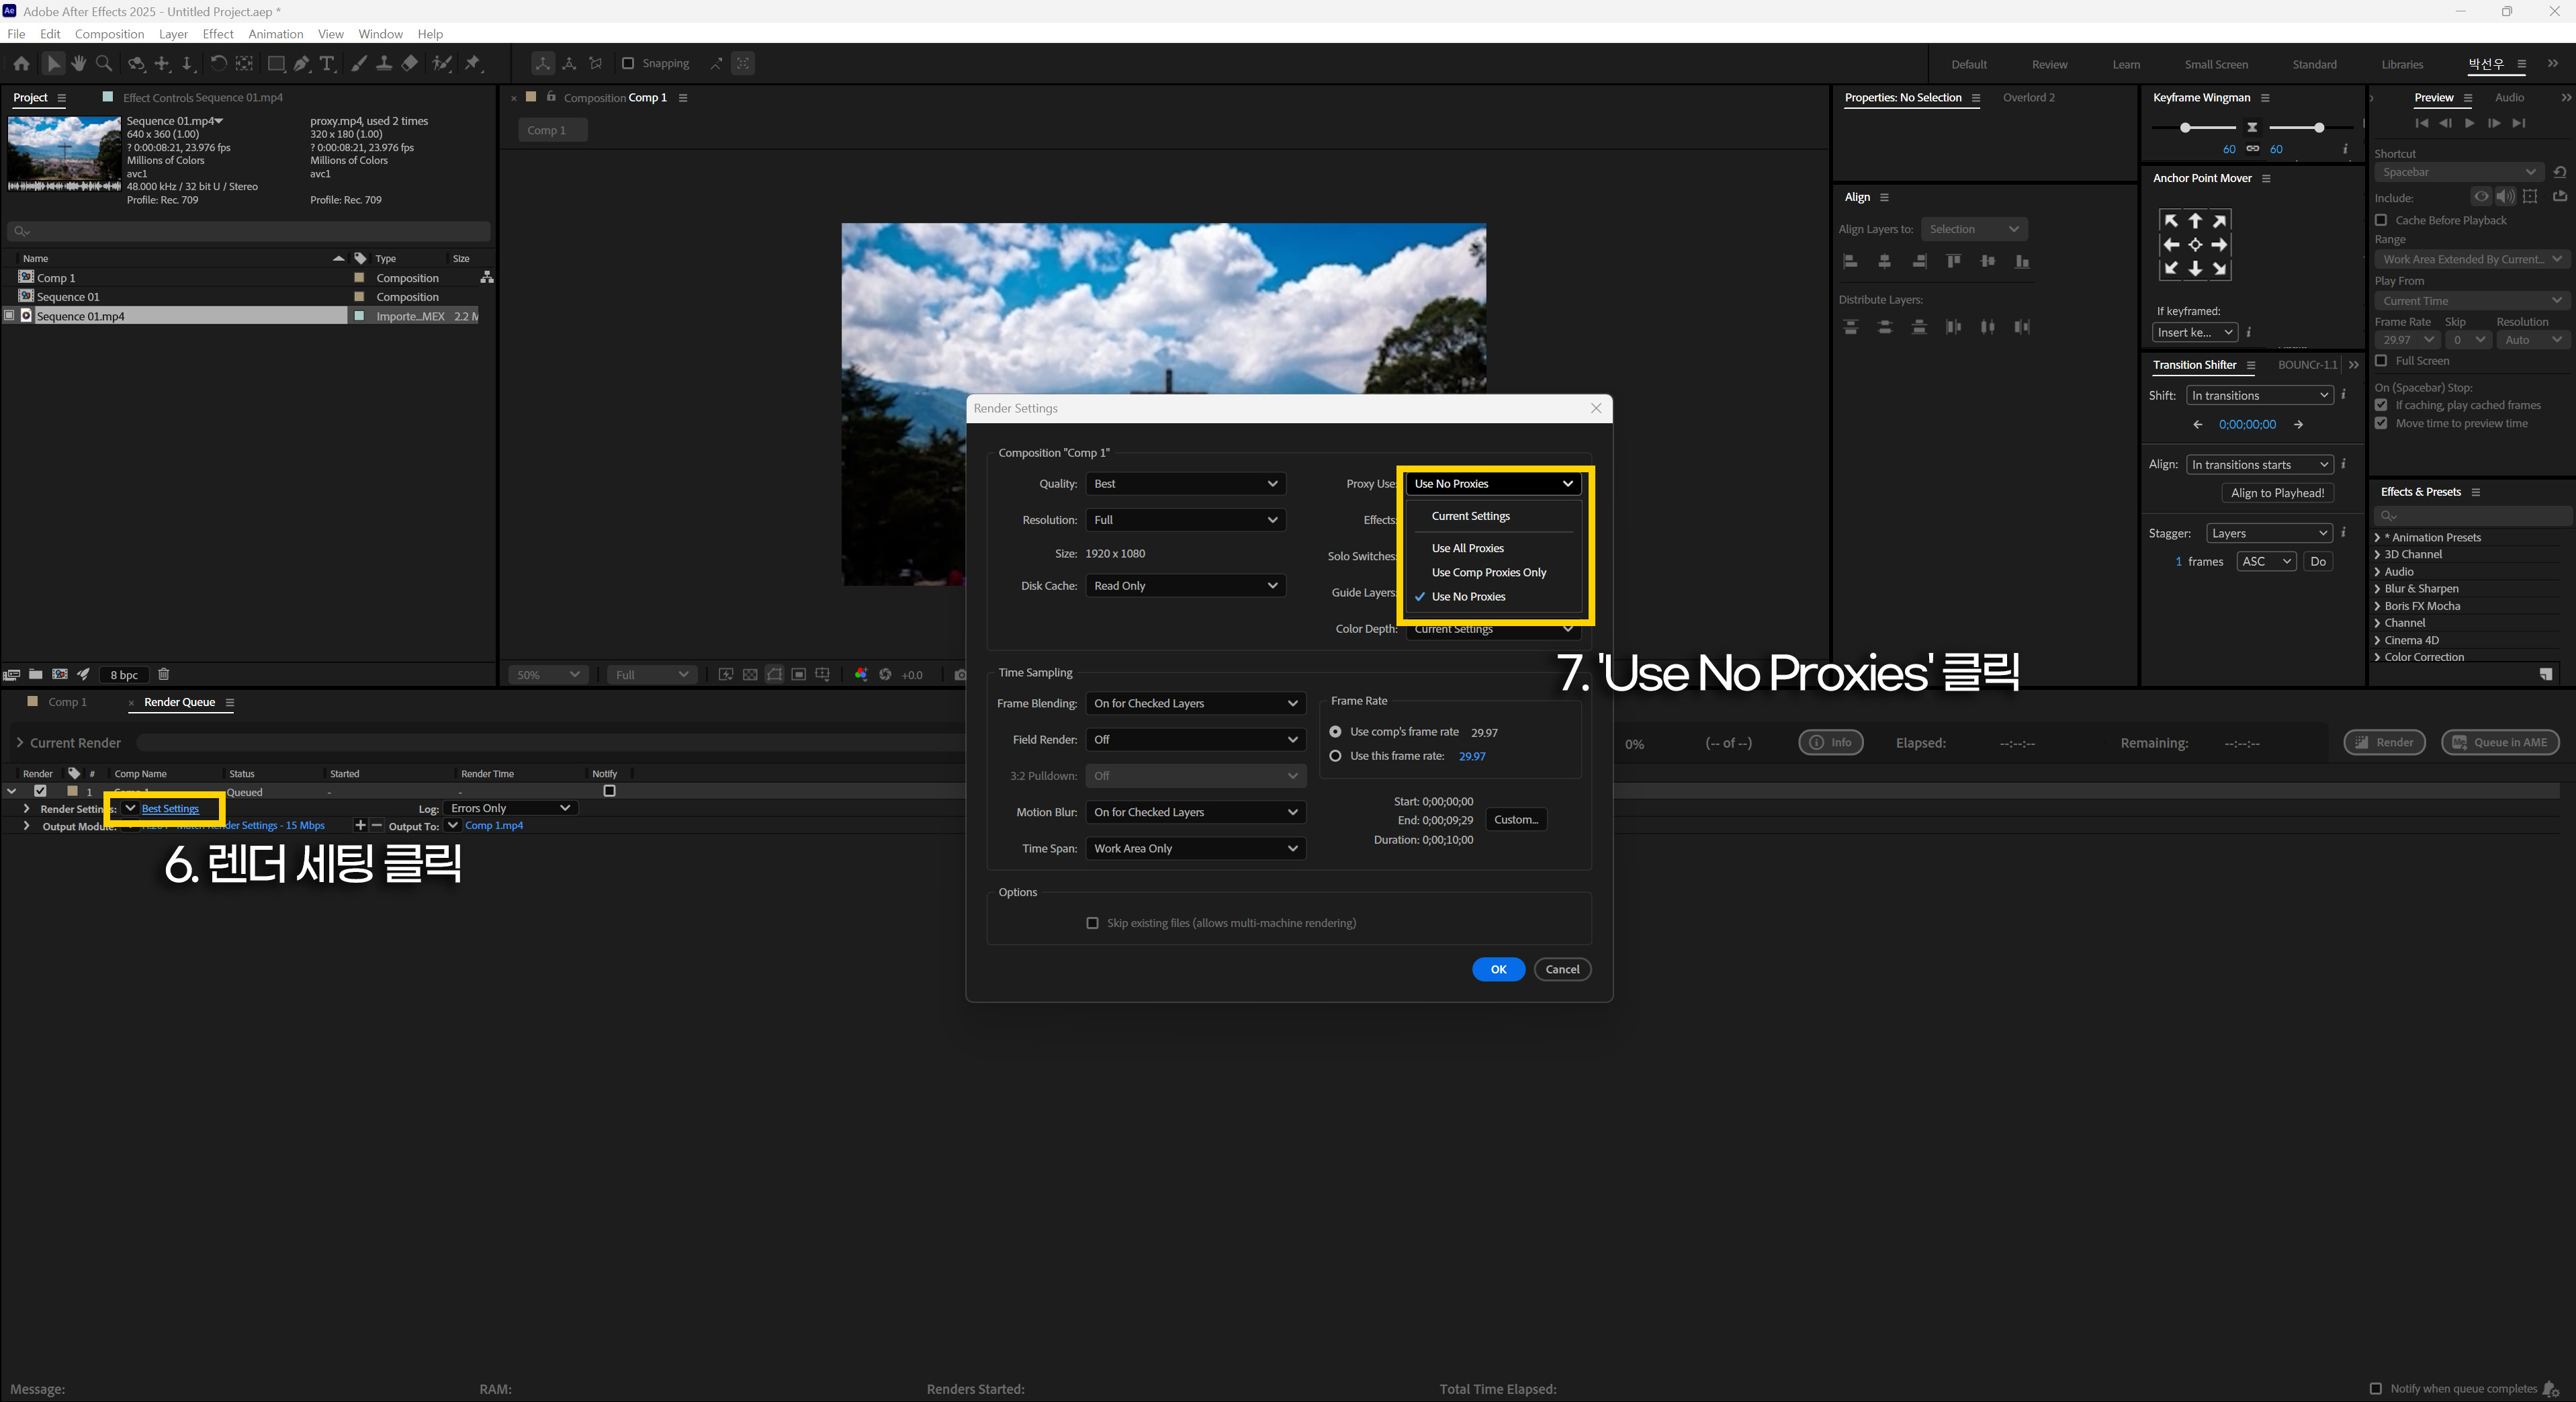Click top-left anchor point arrow

click(2170, 221)
